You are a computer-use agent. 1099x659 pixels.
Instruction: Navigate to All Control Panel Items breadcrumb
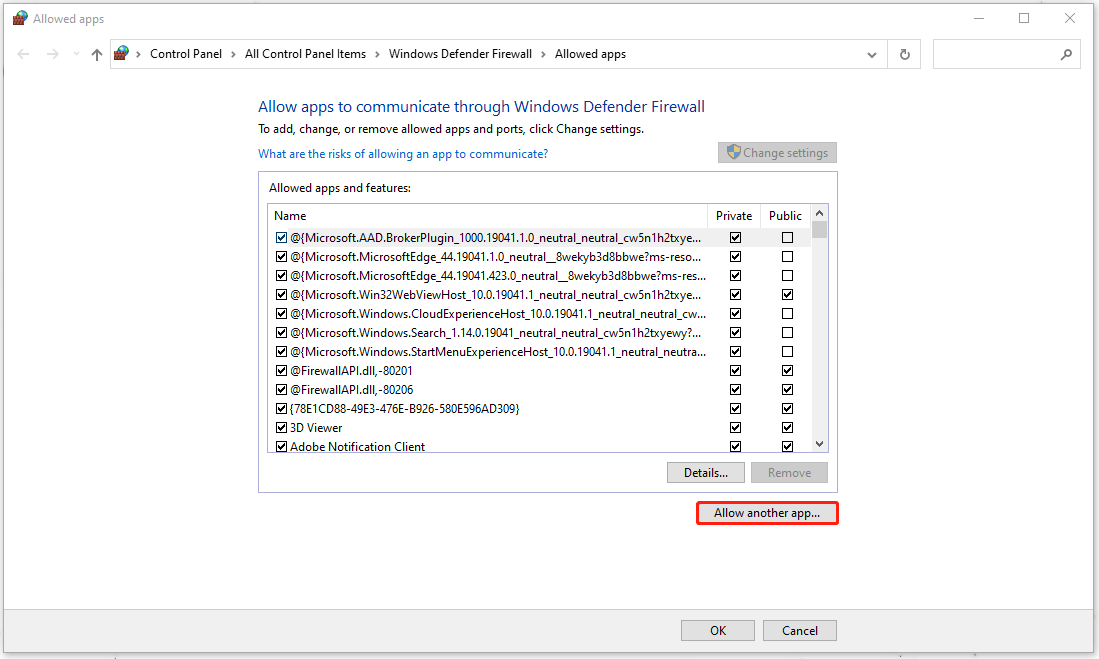click(305, 54)
